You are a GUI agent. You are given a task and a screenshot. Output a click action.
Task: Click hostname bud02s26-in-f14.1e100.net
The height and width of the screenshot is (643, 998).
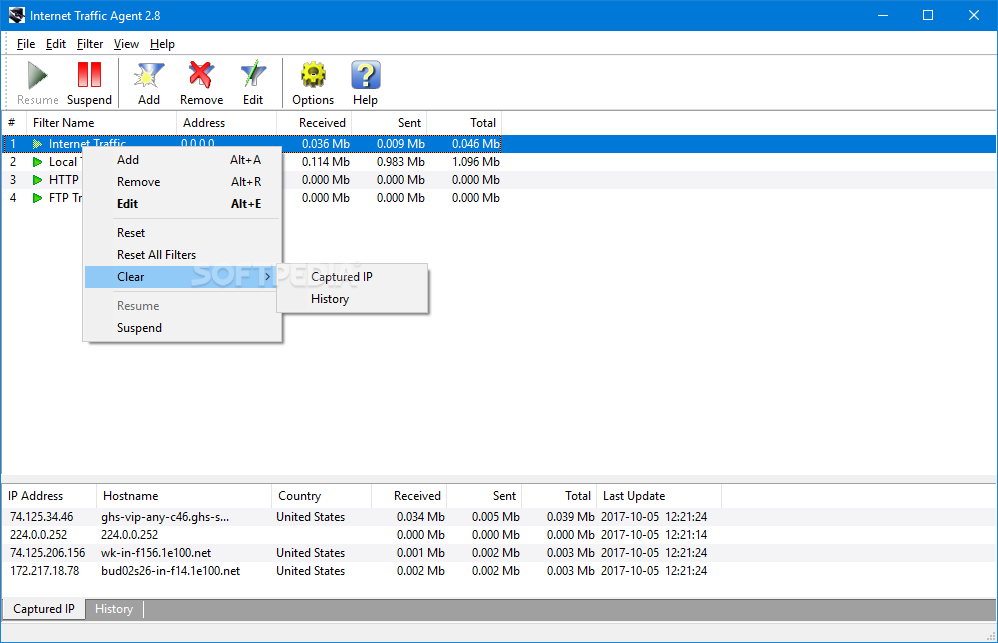pyautogui.click(x=171, y=571)
